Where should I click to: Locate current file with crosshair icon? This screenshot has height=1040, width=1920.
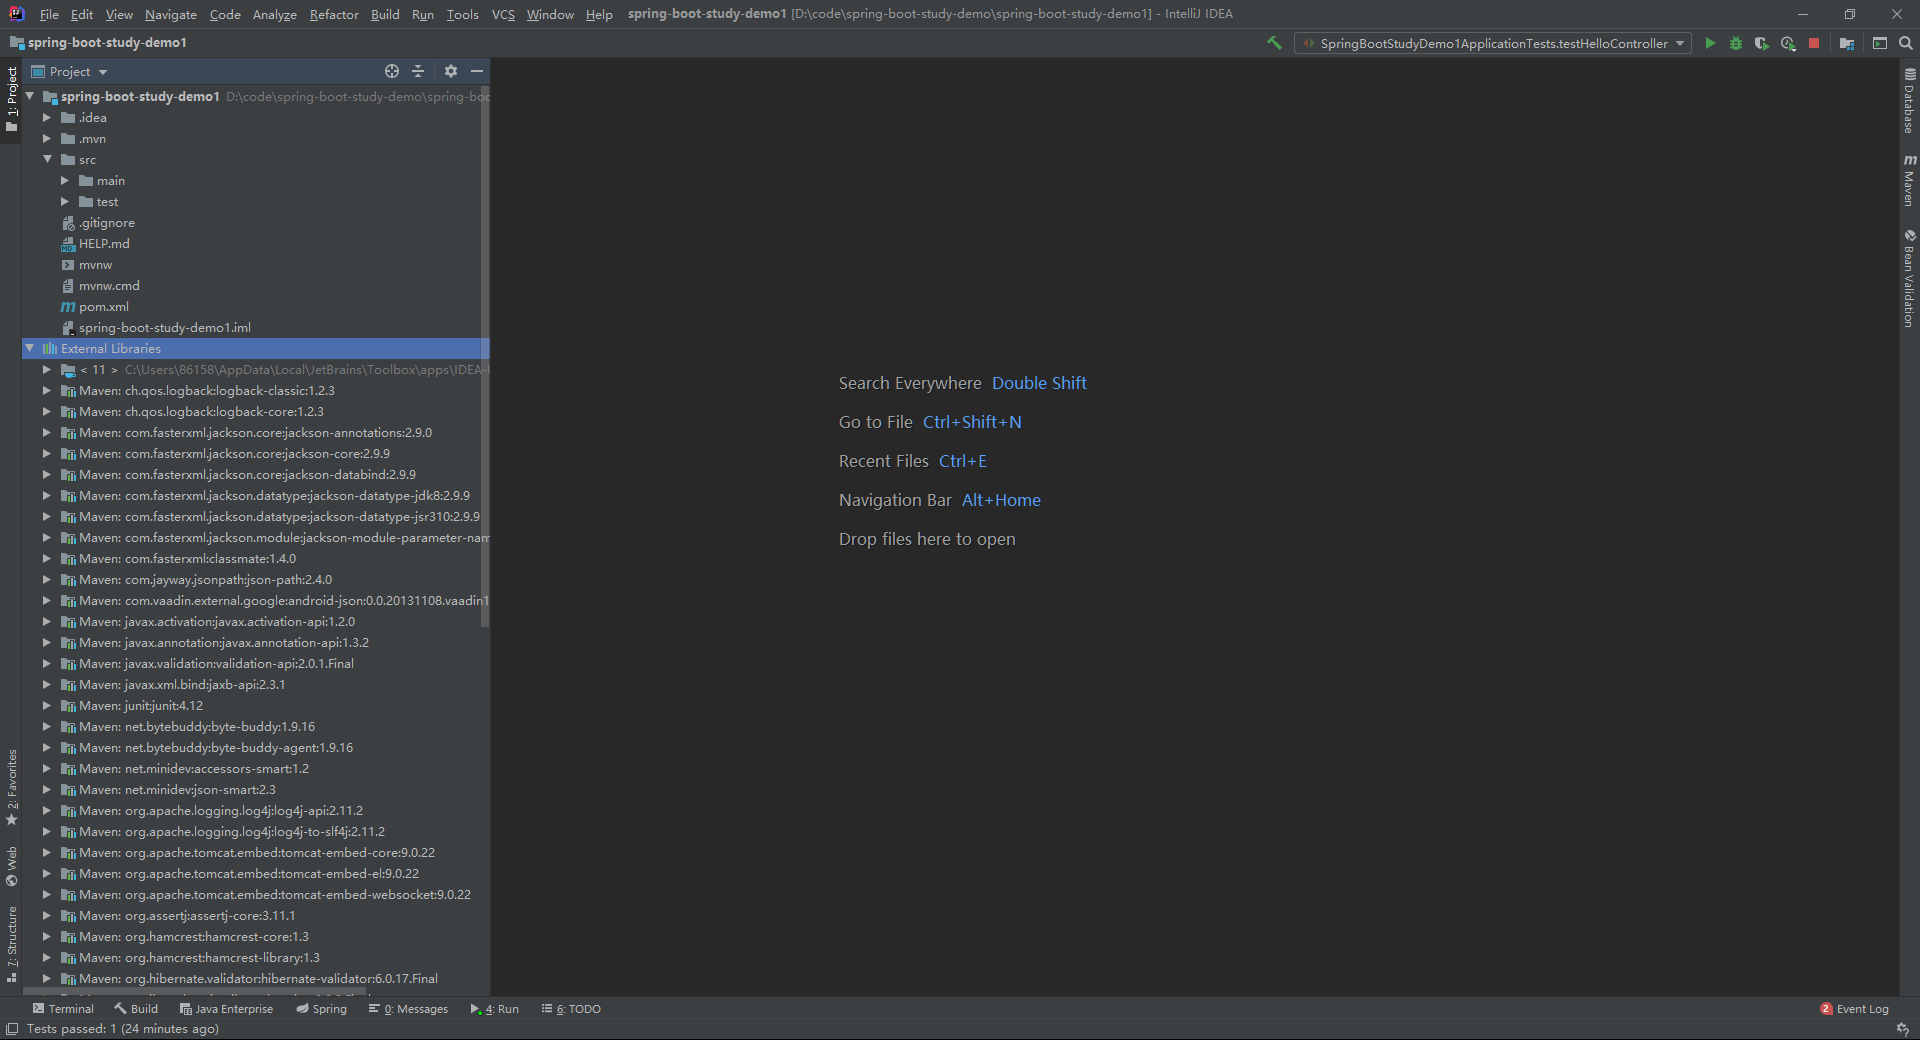[x=392, y=71]
